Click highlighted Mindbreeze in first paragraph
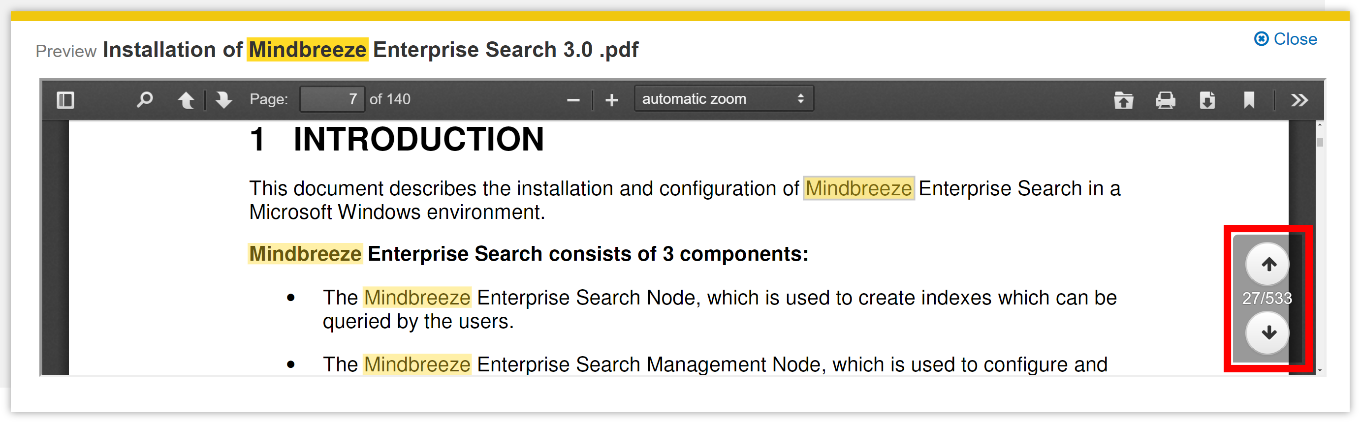 859,188
